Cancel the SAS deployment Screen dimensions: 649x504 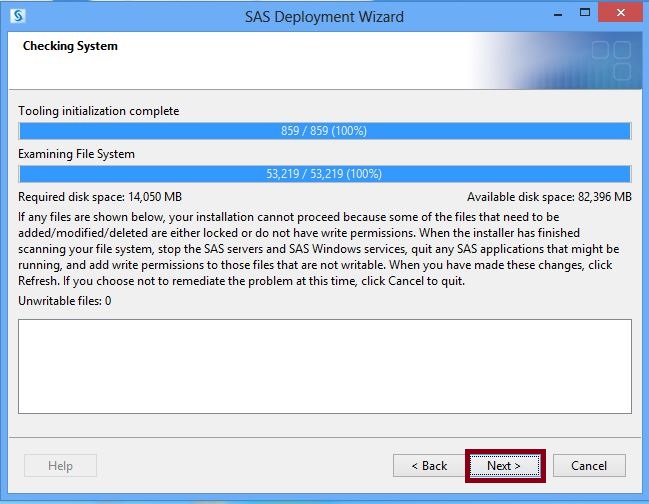[589, 466]
